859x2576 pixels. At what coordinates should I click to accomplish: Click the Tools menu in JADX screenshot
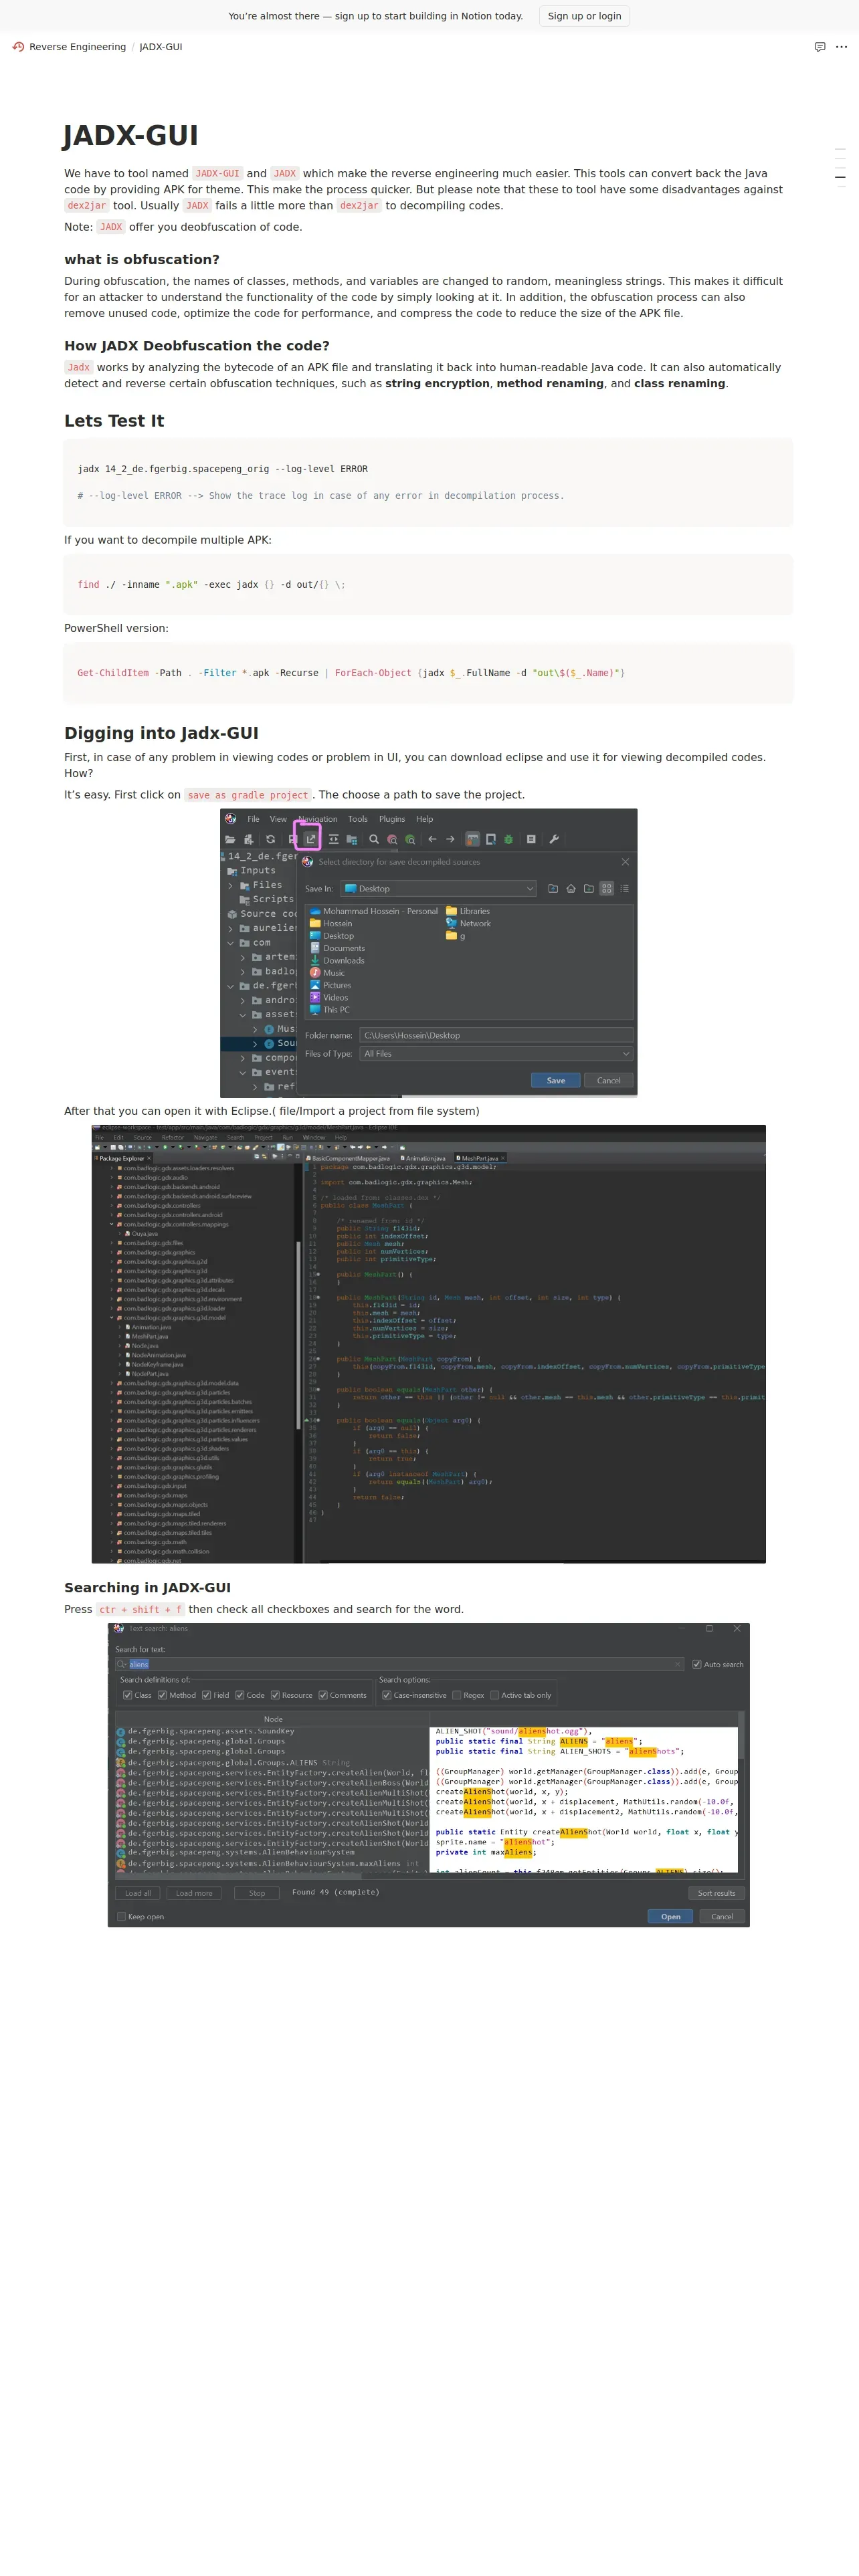[358, 819]
